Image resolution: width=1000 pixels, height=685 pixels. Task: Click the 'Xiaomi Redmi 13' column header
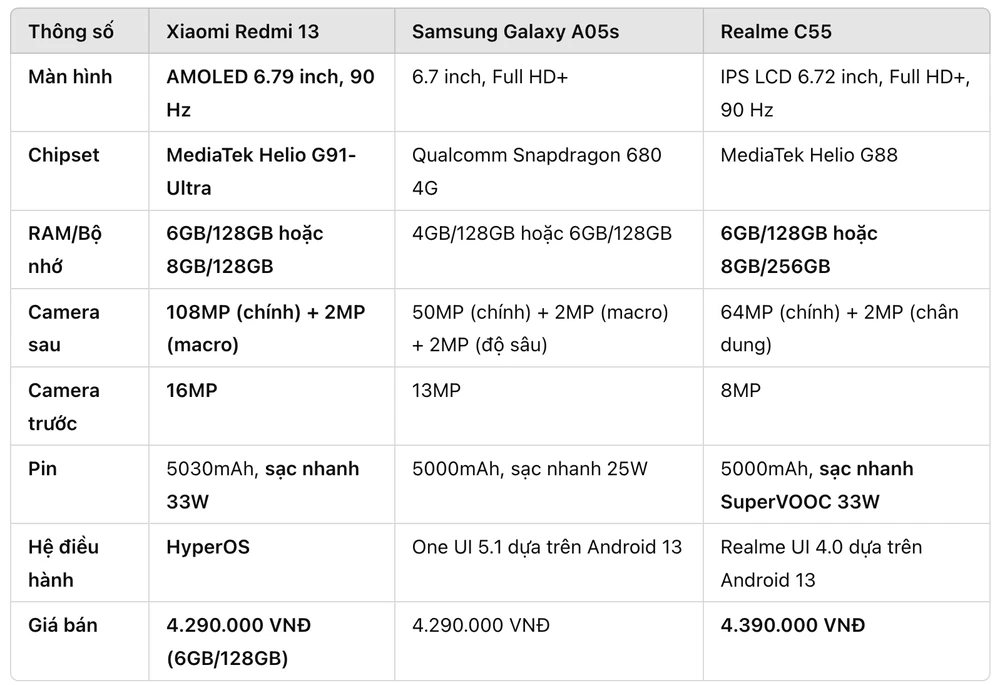click(x=243, y=31)
